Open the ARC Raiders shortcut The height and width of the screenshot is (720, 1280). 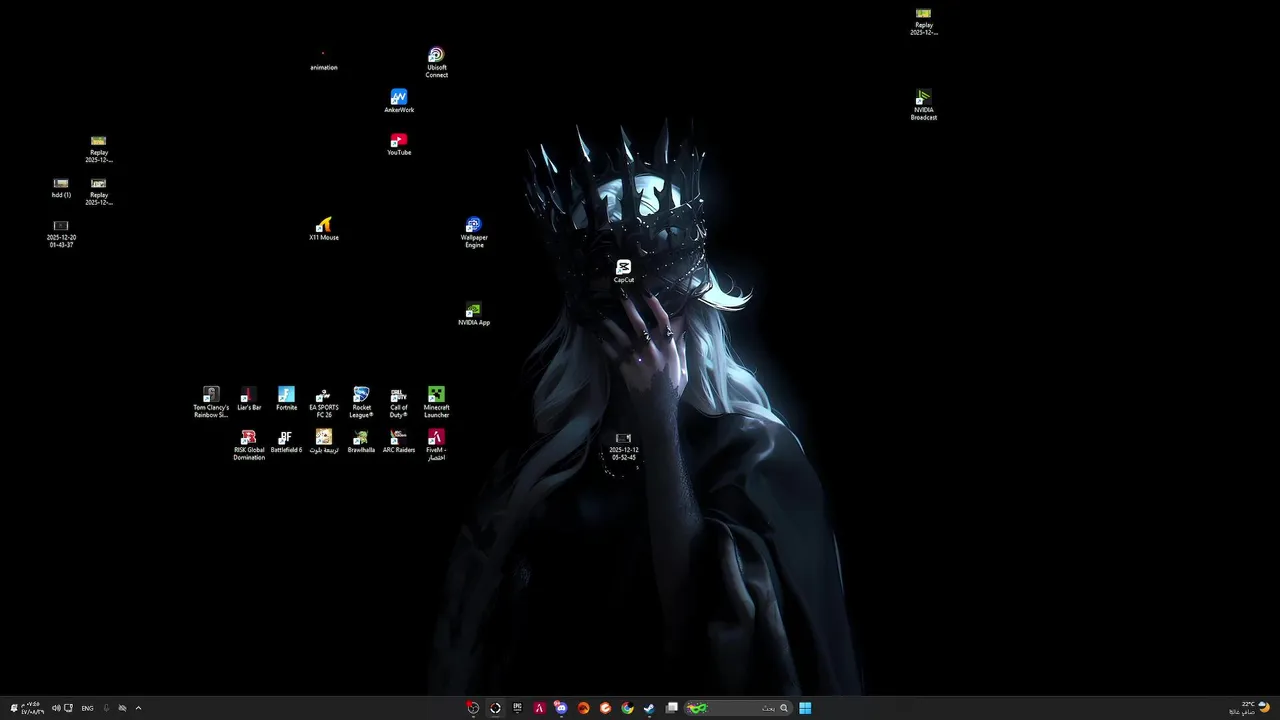[399, 442]
